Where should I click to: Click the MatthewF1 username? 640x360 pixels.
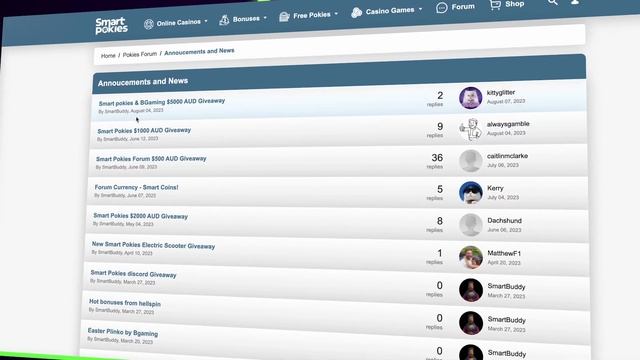pos(504,253)
